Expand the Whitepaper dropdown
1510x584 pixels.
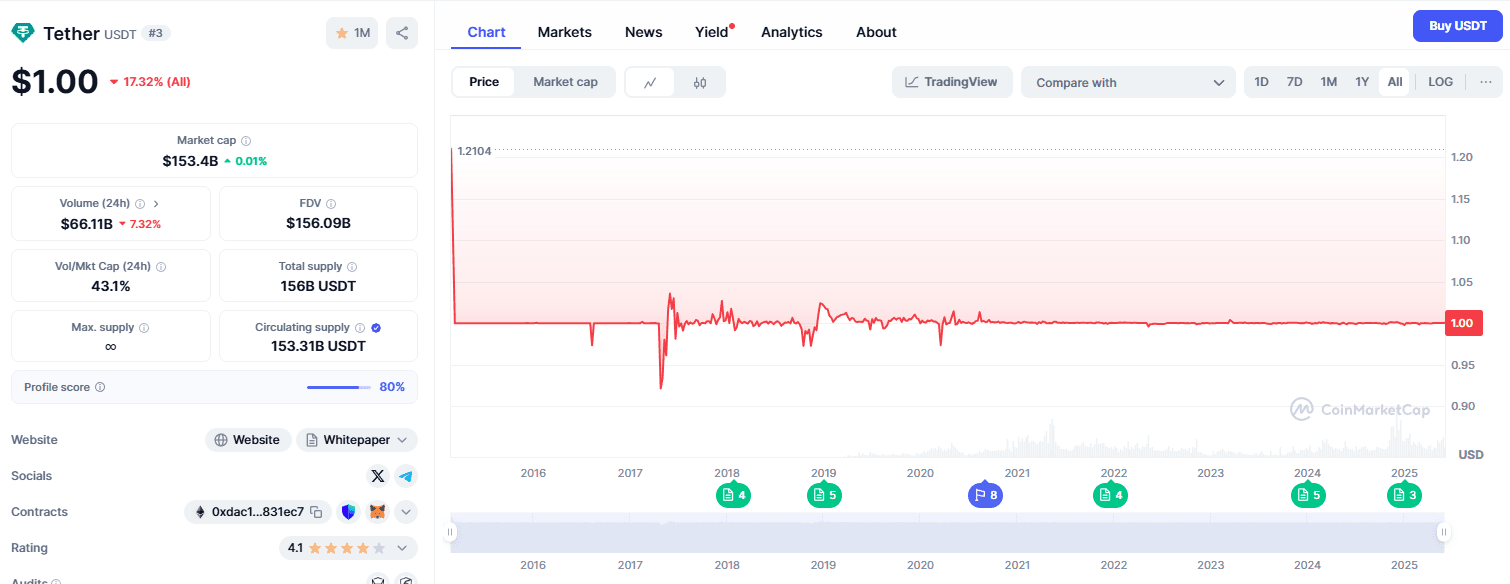pos(357,440)
